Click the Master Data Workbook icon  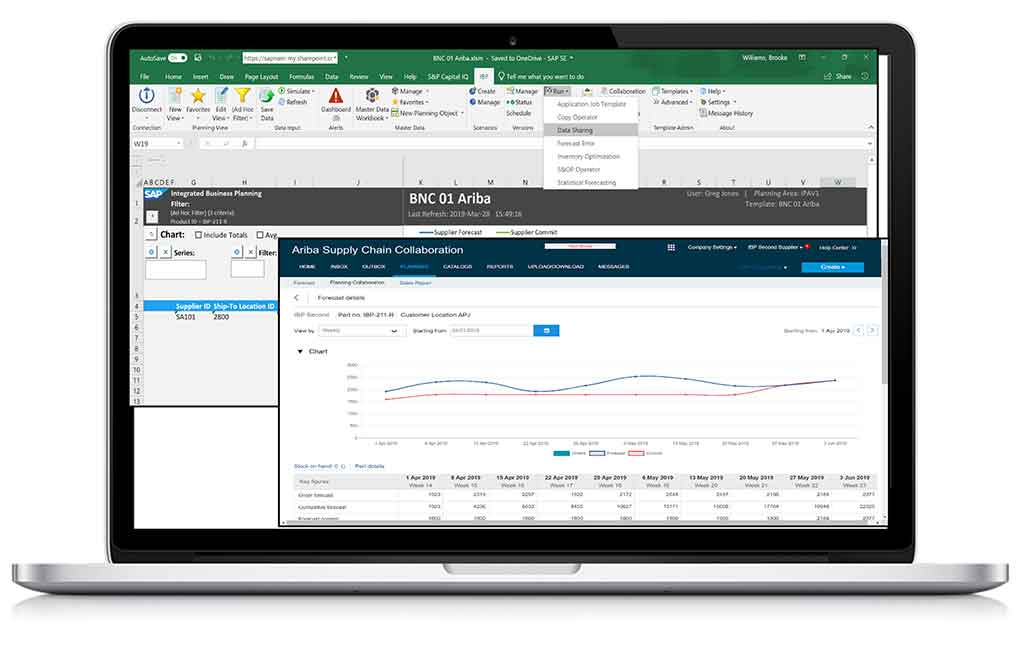click(372, 96)
